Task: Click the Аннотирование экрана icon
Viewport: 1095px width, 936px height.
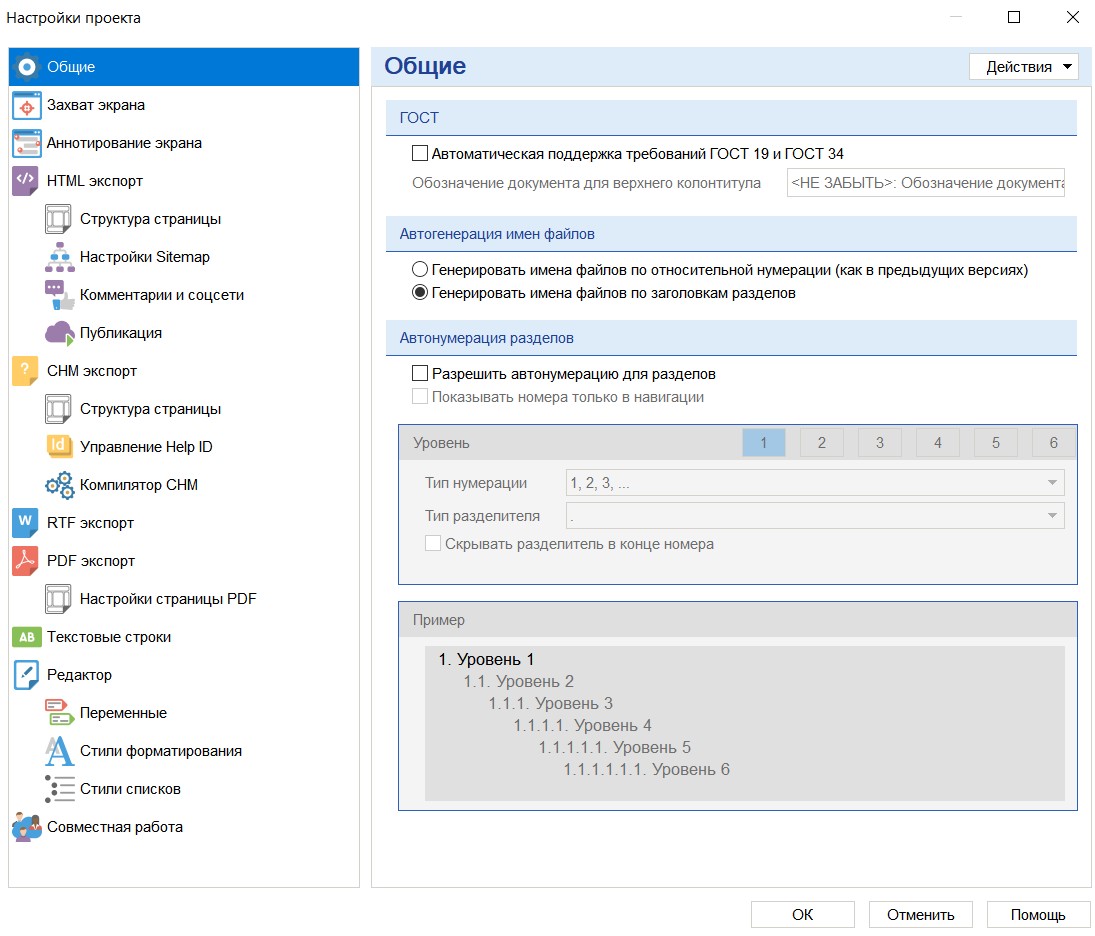Action: pyautogui.click(x=27, y=143)
